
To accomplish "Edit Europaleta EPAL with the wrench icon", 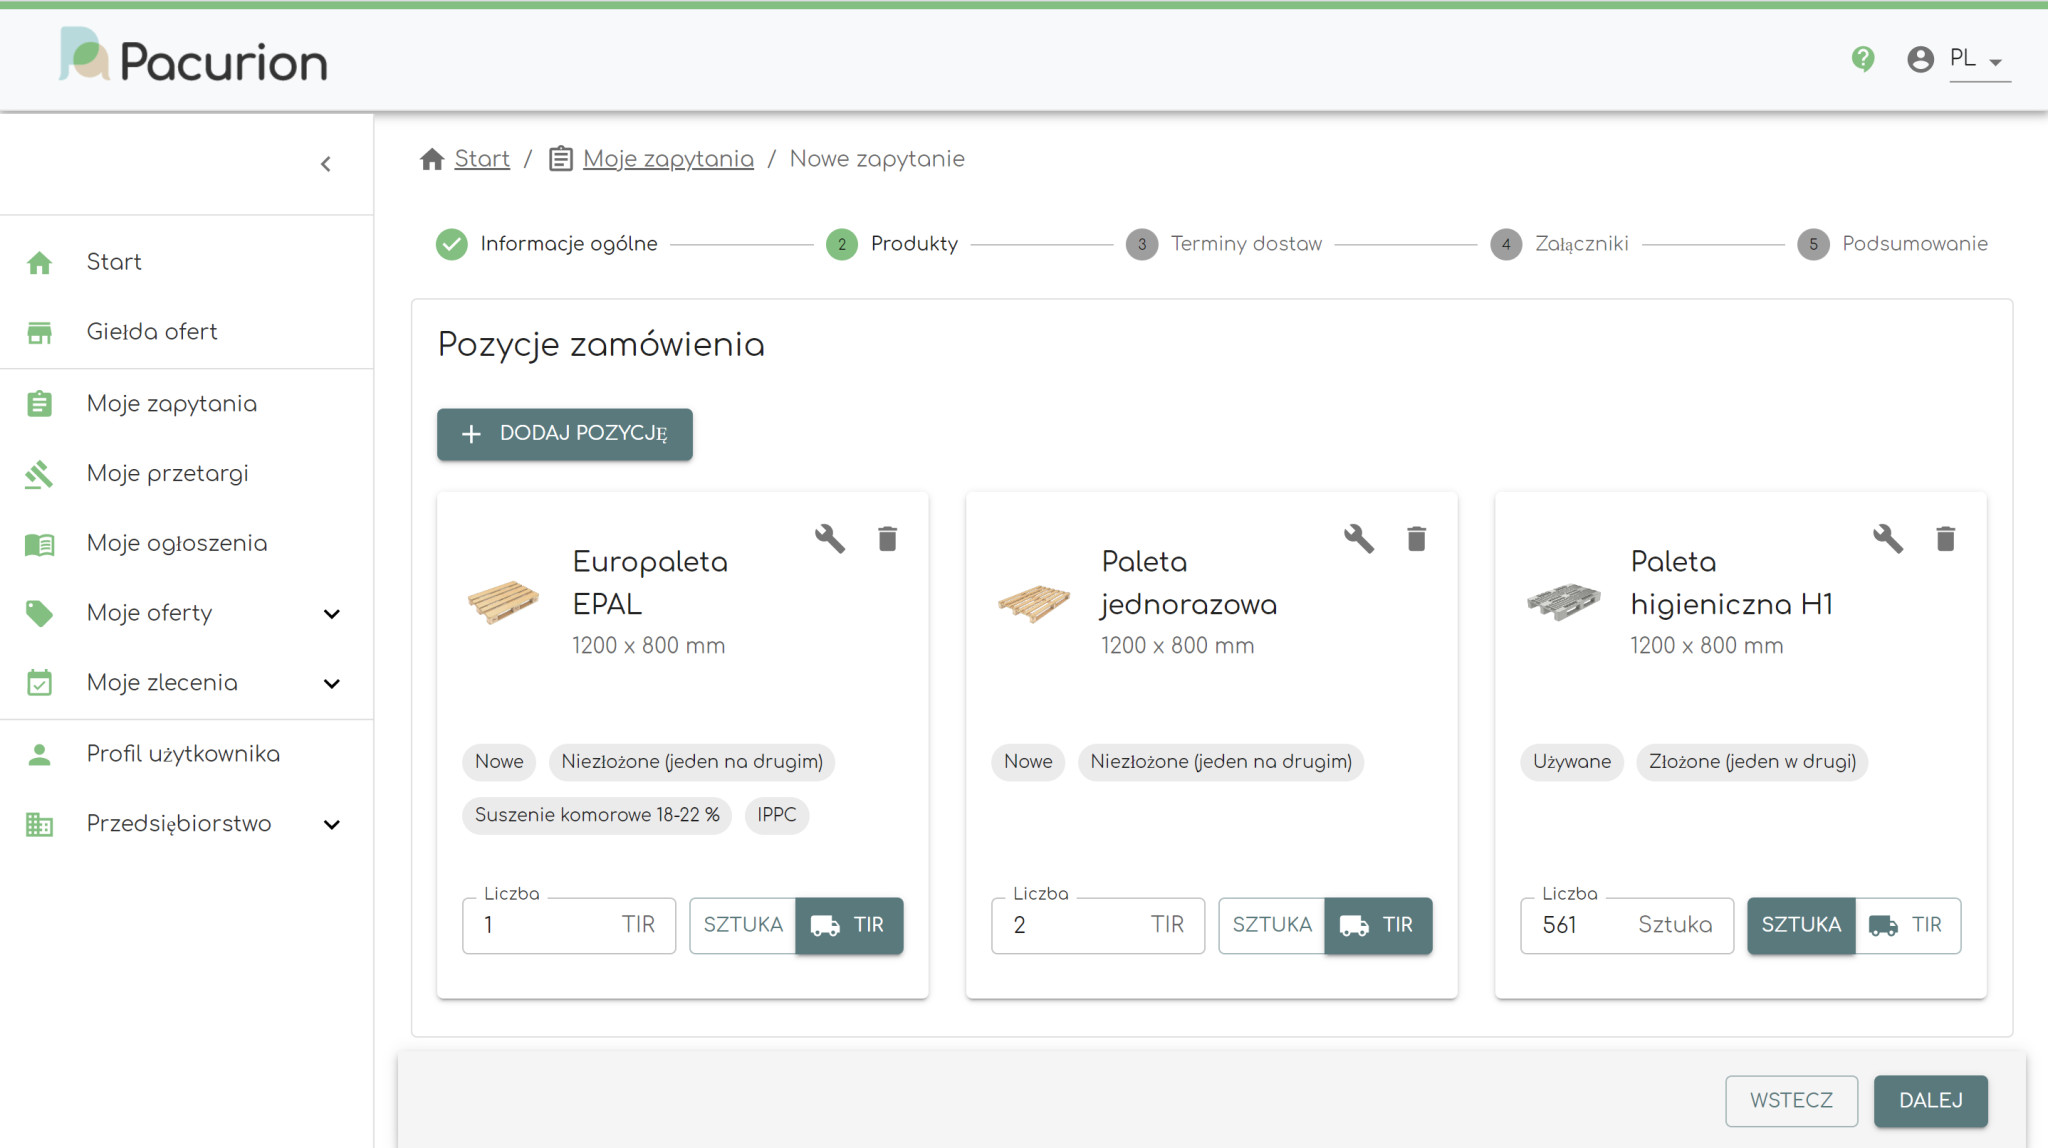I will coord(830,539).
